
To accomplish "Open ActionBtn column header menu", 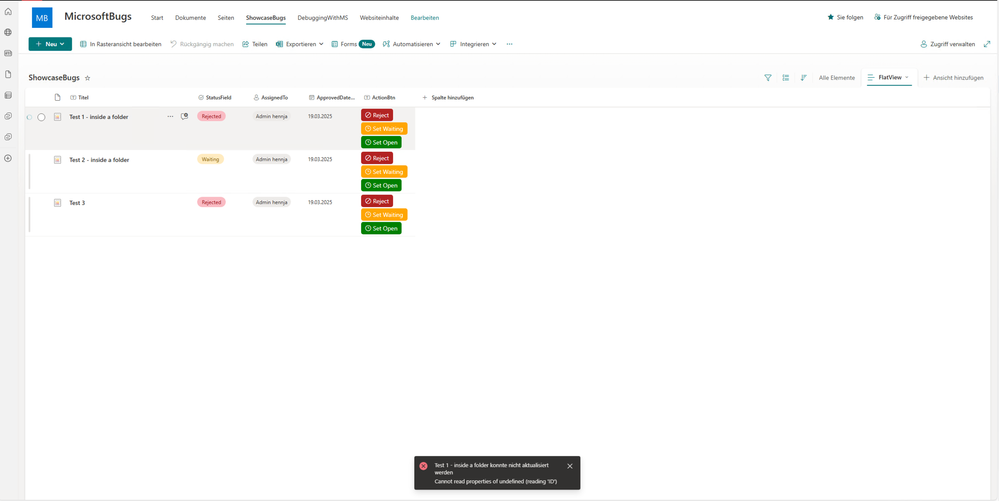I will pyautogui.click(x=381, y=98).
